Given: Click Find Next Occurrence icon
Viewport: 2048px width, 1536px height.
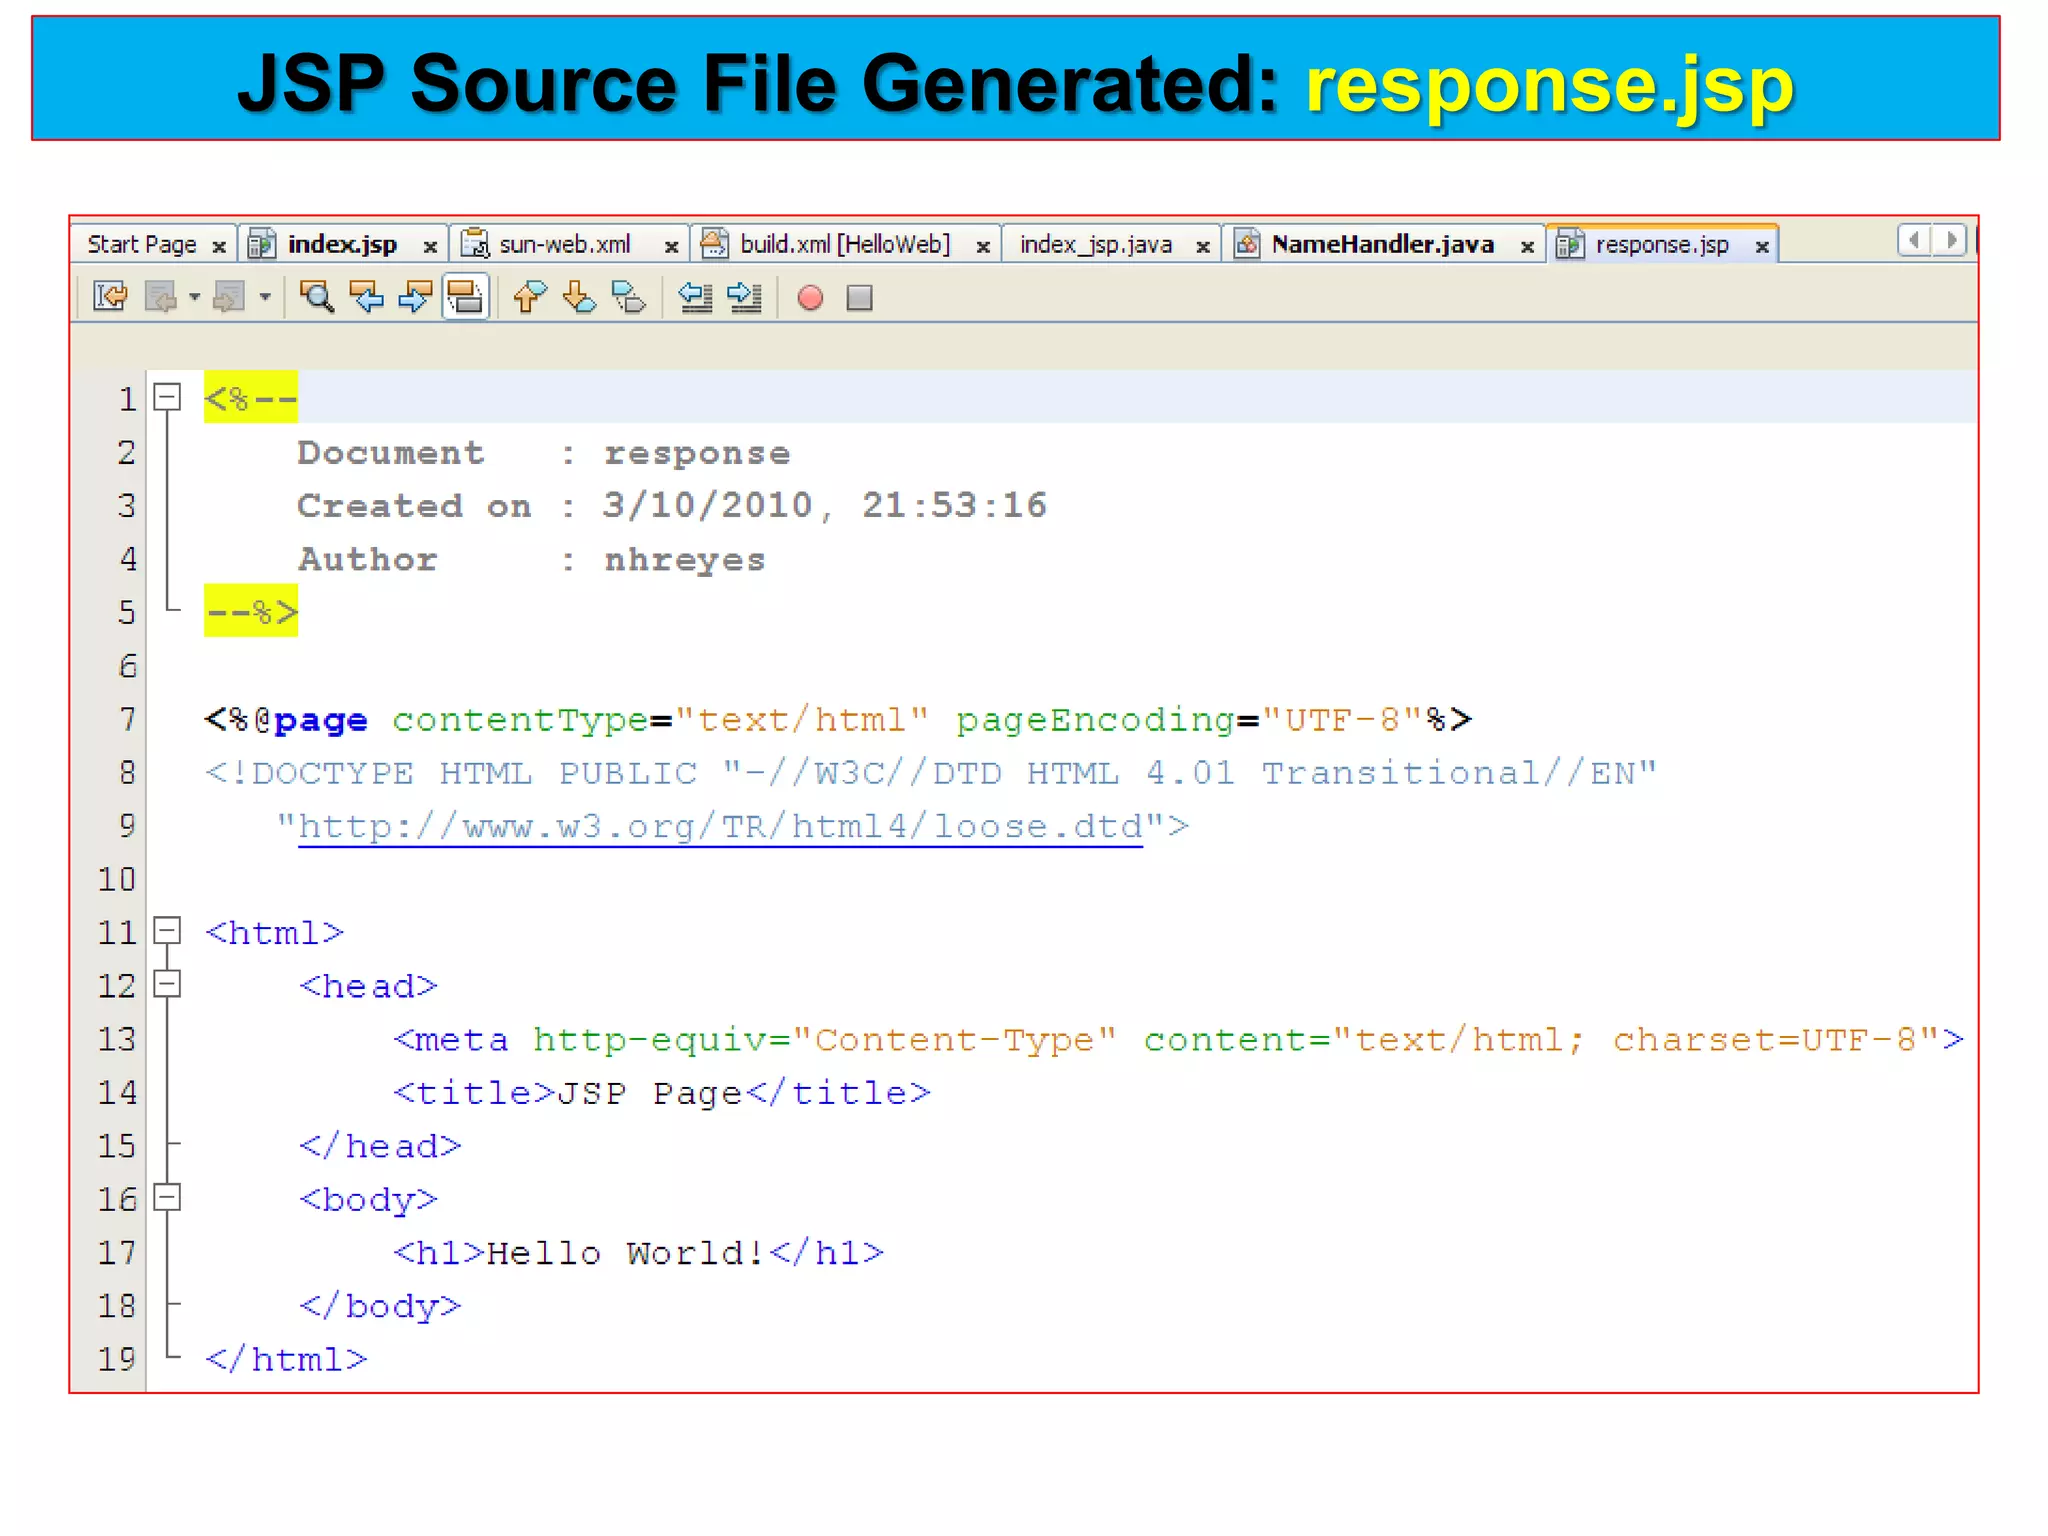Looking at the screenshot, I should point(415,297).
